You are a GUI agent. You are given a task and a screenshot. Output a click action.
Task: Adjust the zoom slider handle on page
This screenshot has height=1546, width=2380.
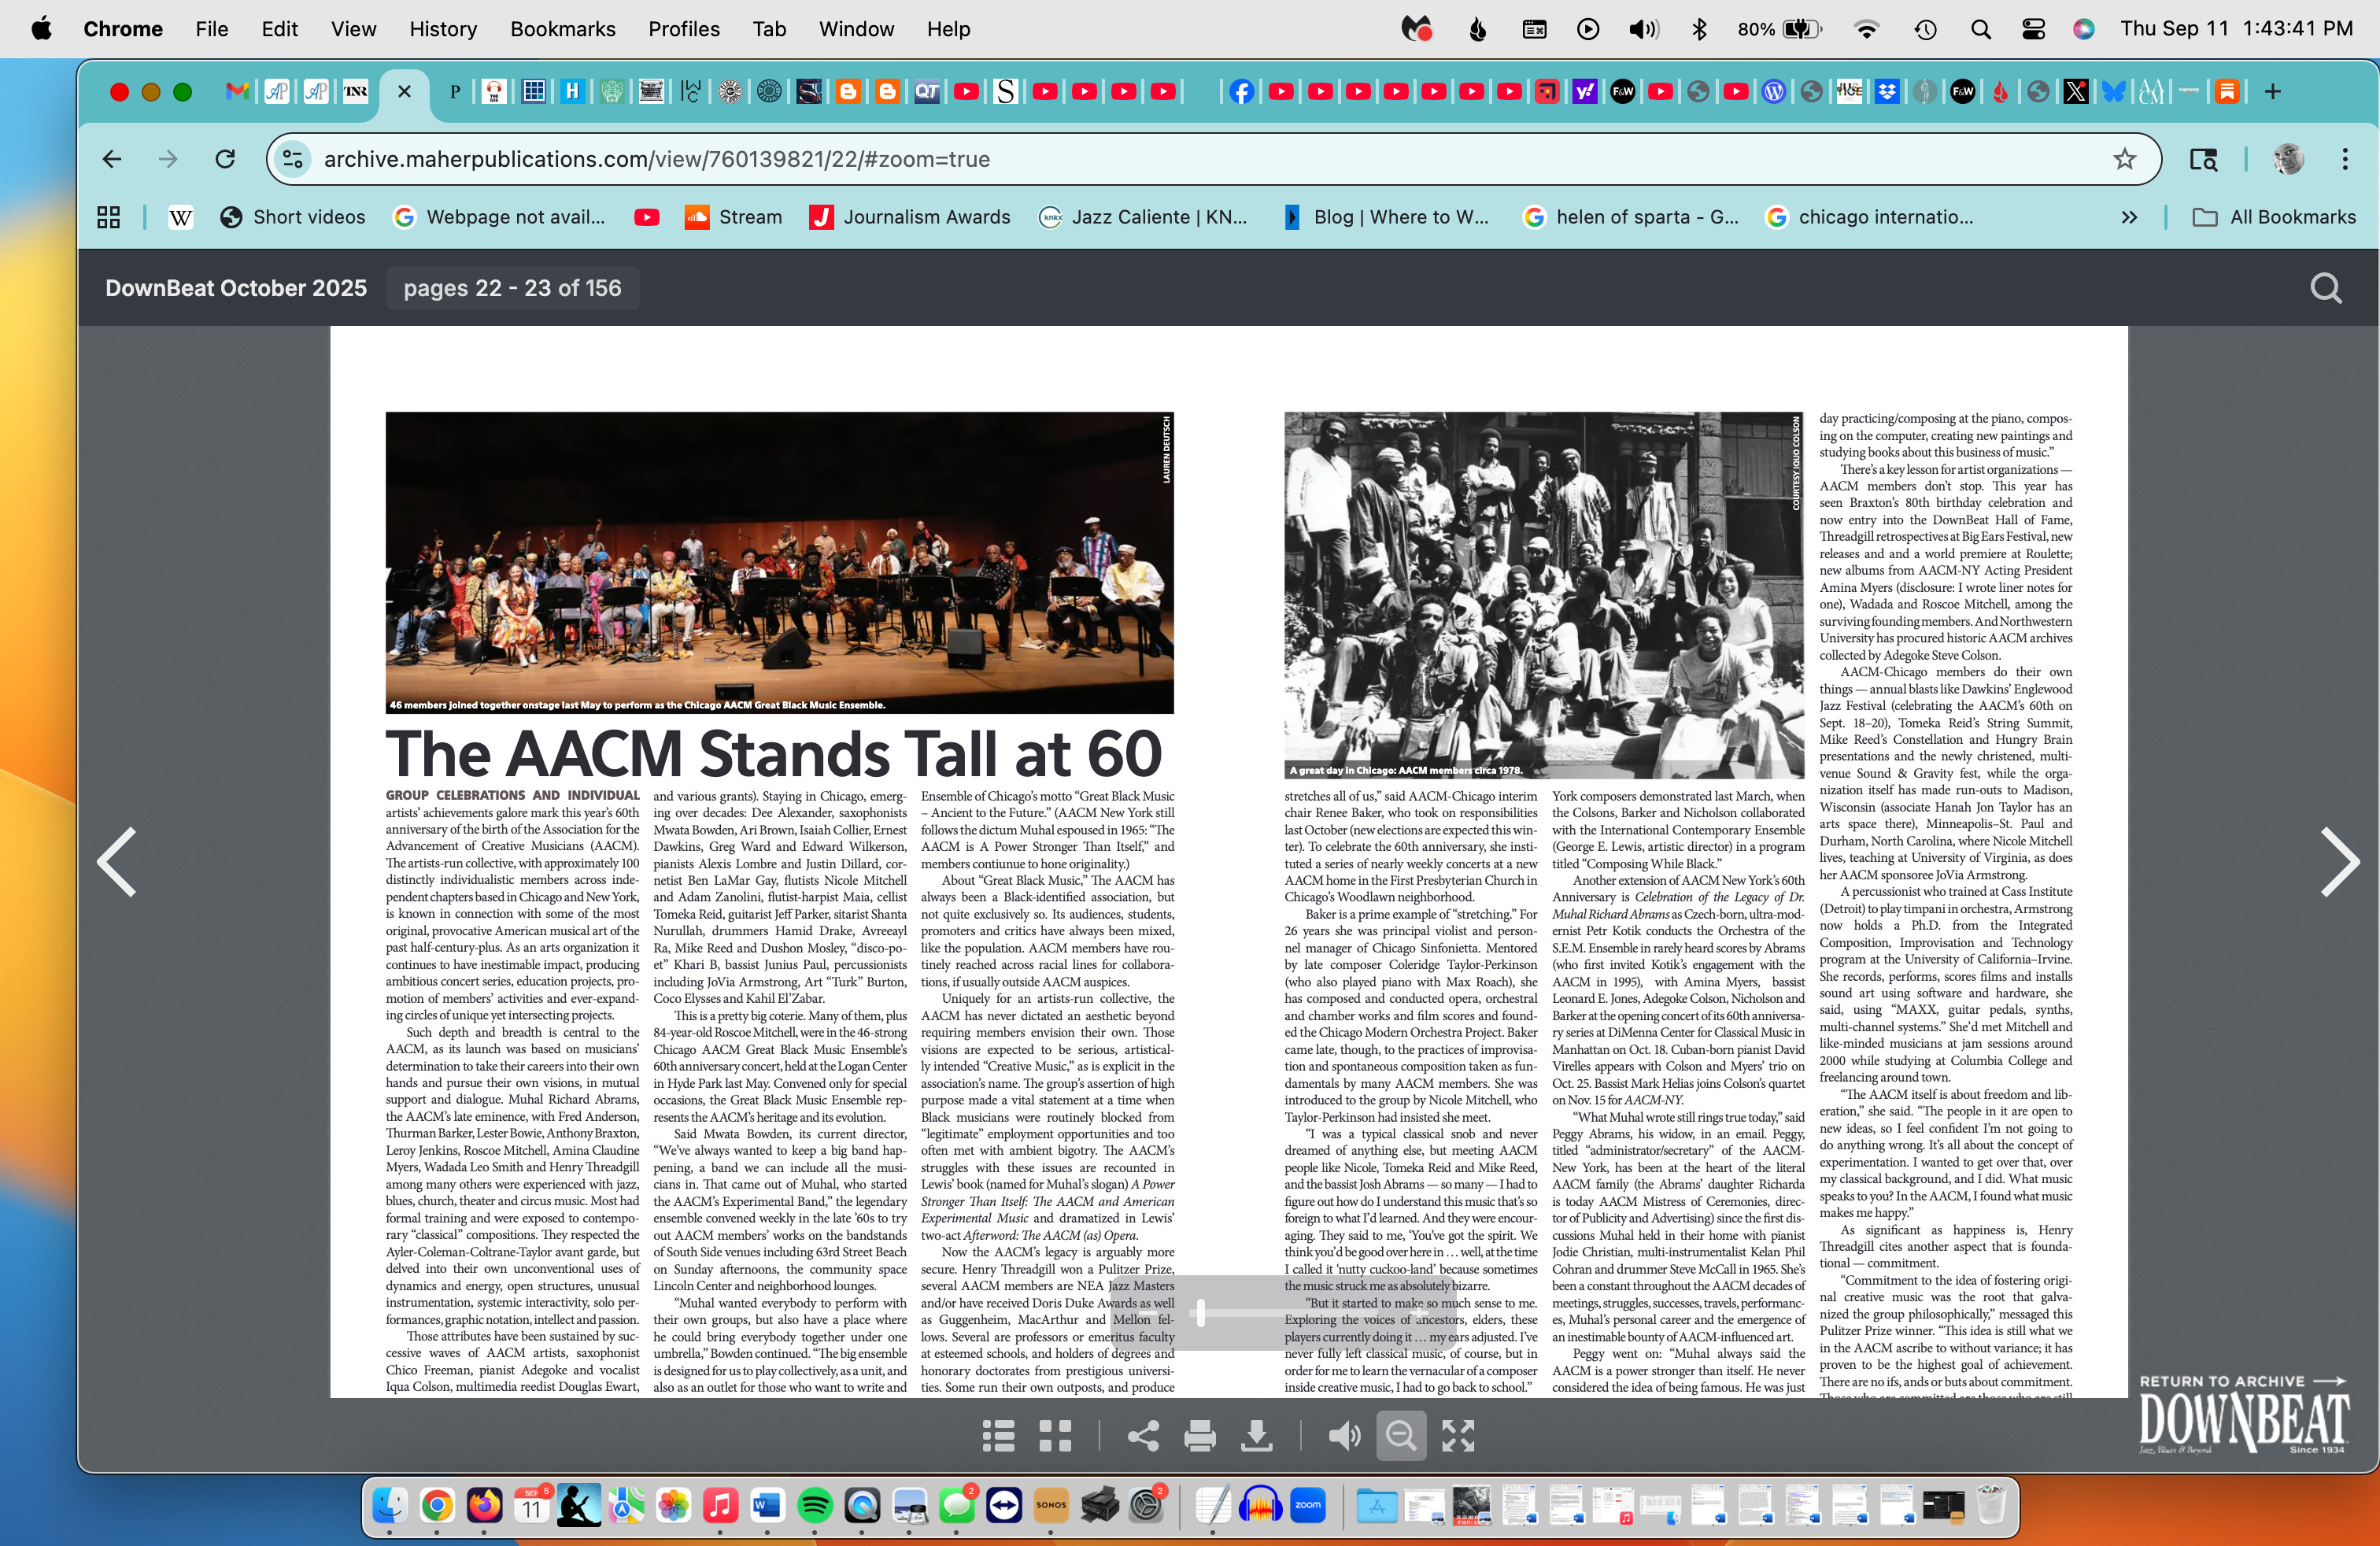pyautogui.click(x=1201, y=1313)
